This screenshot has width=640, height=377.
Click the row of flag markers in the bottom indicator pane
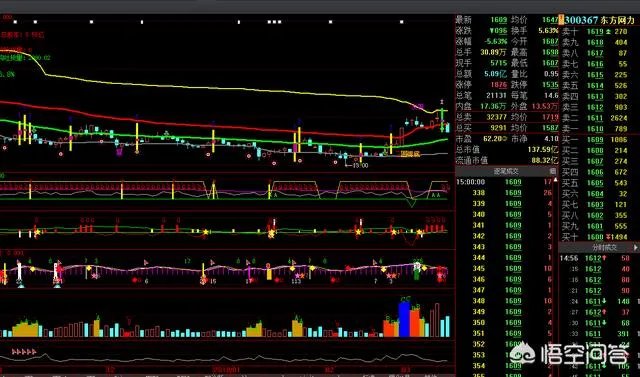(x=24, y=352)
